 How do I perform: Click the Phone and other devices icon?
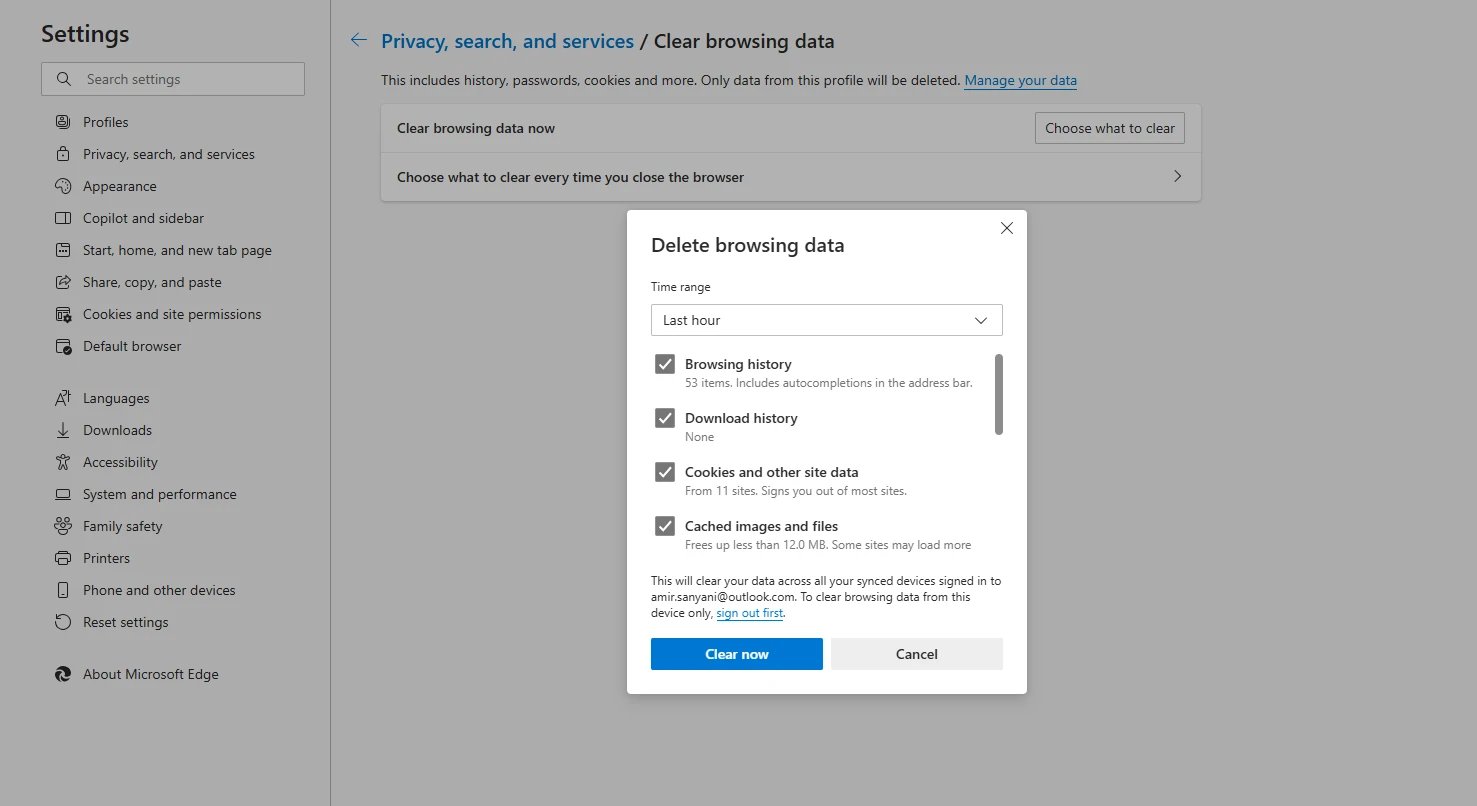[x=63, y=590]
